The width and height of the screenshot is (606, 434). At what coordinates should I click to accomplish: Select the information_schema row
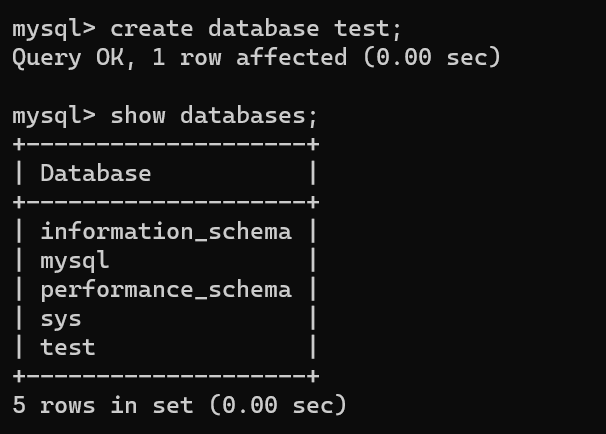tap(166, 232)
